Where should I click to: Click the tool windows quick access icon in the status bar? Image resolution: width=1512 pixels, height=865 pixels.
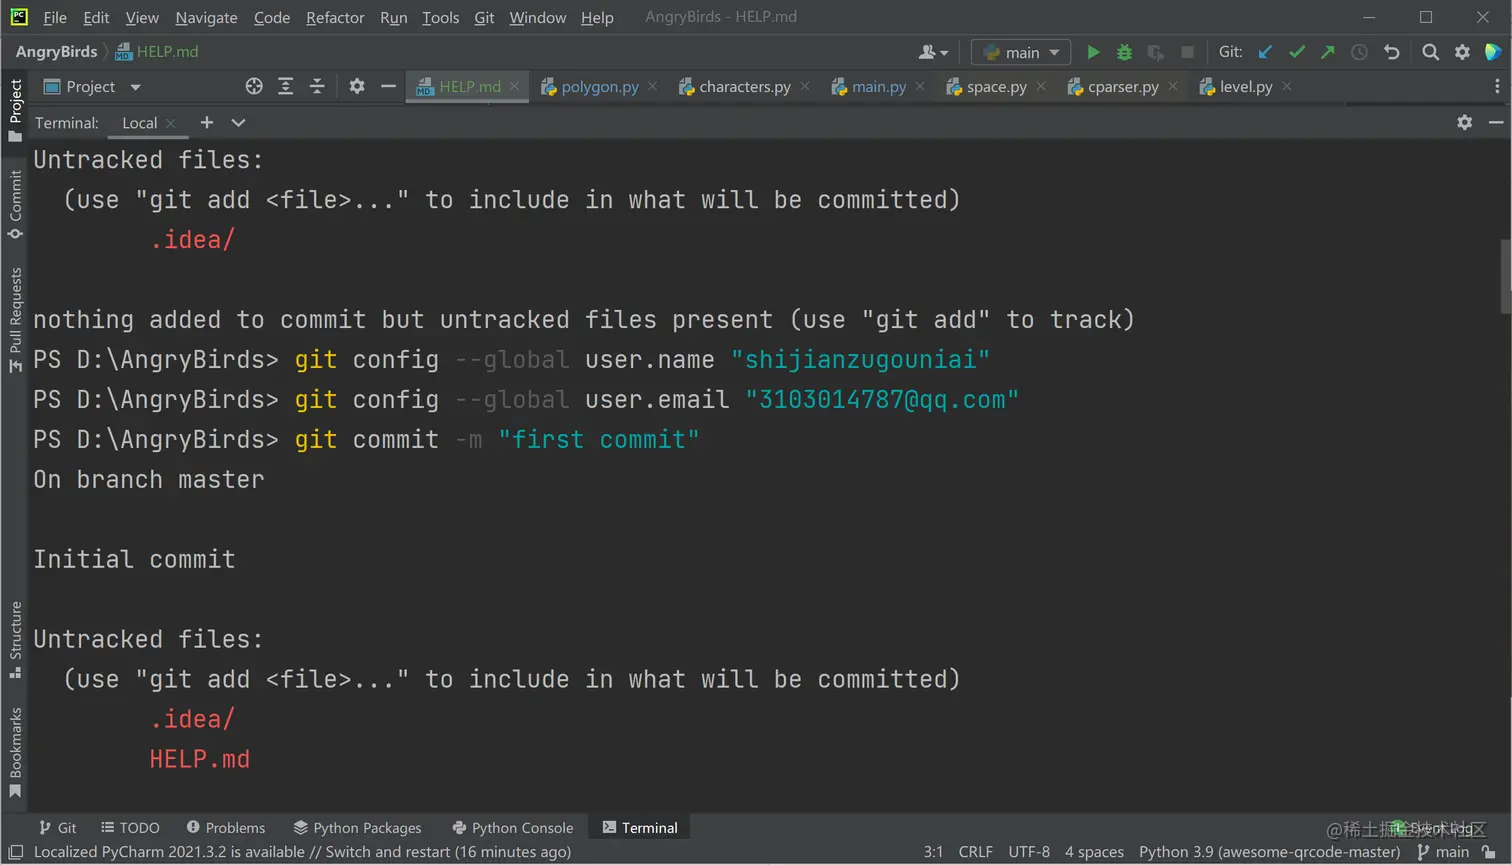coord(15,852)
